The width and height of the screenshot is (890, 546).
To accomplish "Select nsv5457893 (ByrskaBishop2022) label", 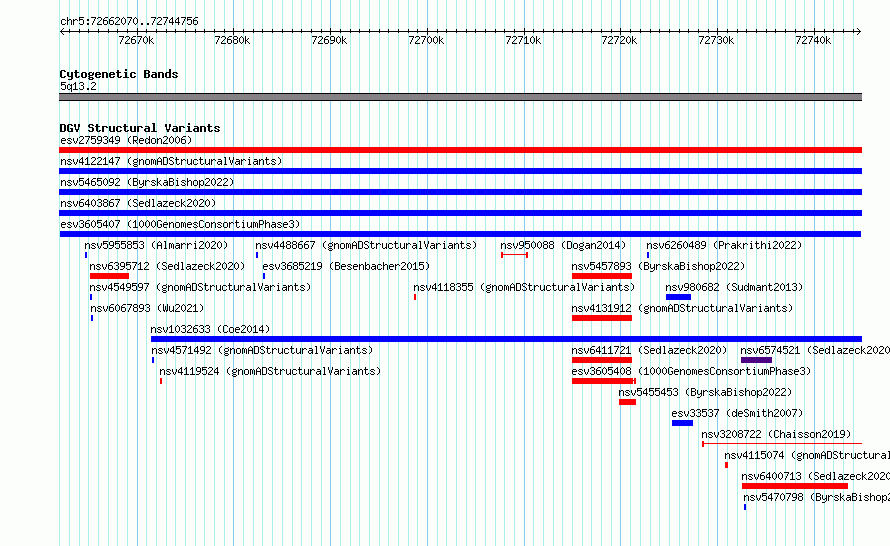I will (x=658, y=266).
